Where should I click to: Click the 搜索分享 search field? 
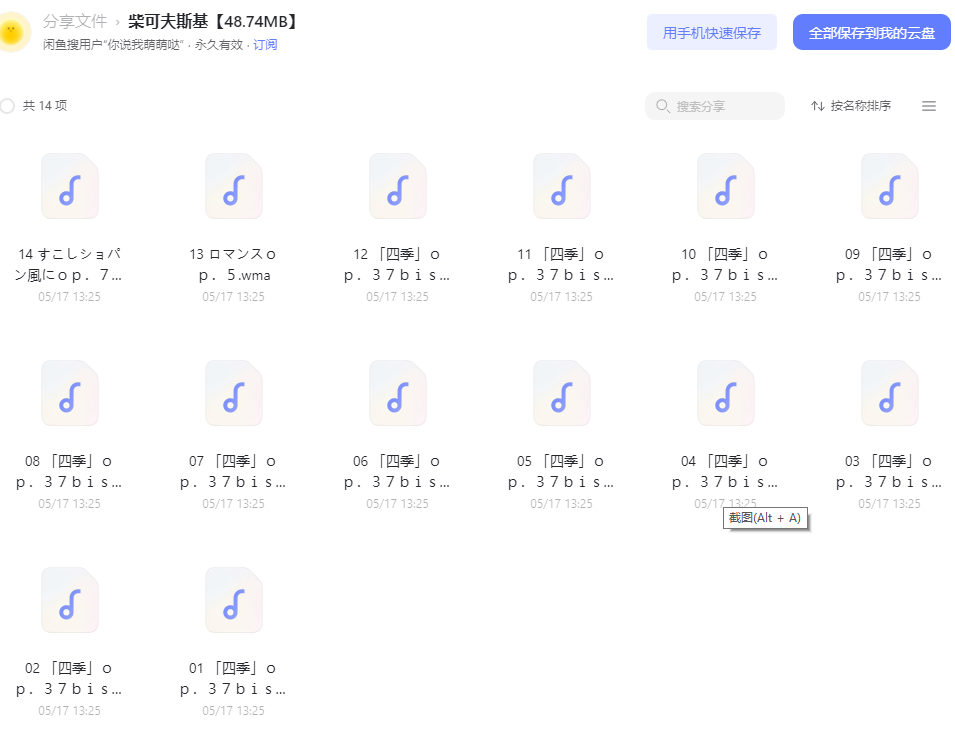coord(715,106)
